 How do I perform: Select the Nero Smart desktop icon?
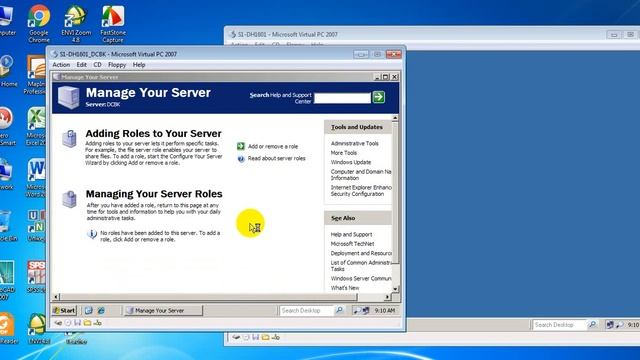point(7,127)
